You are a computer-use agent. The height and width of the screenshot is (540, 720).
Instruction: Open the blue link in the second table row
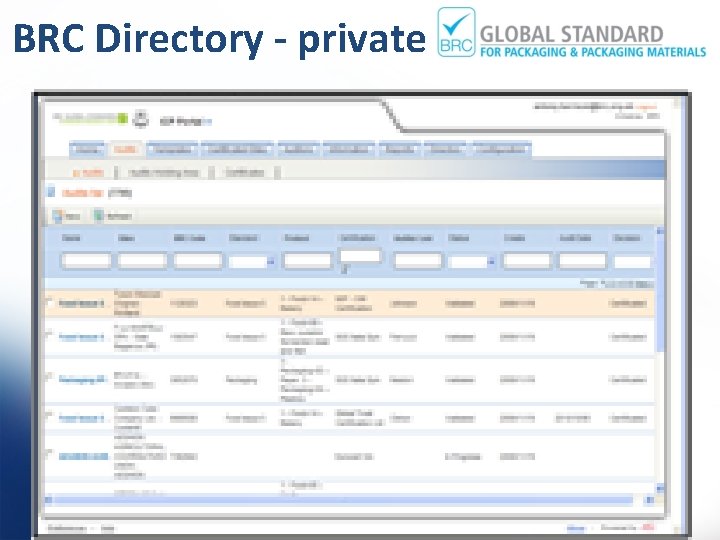tap(81, 337)
